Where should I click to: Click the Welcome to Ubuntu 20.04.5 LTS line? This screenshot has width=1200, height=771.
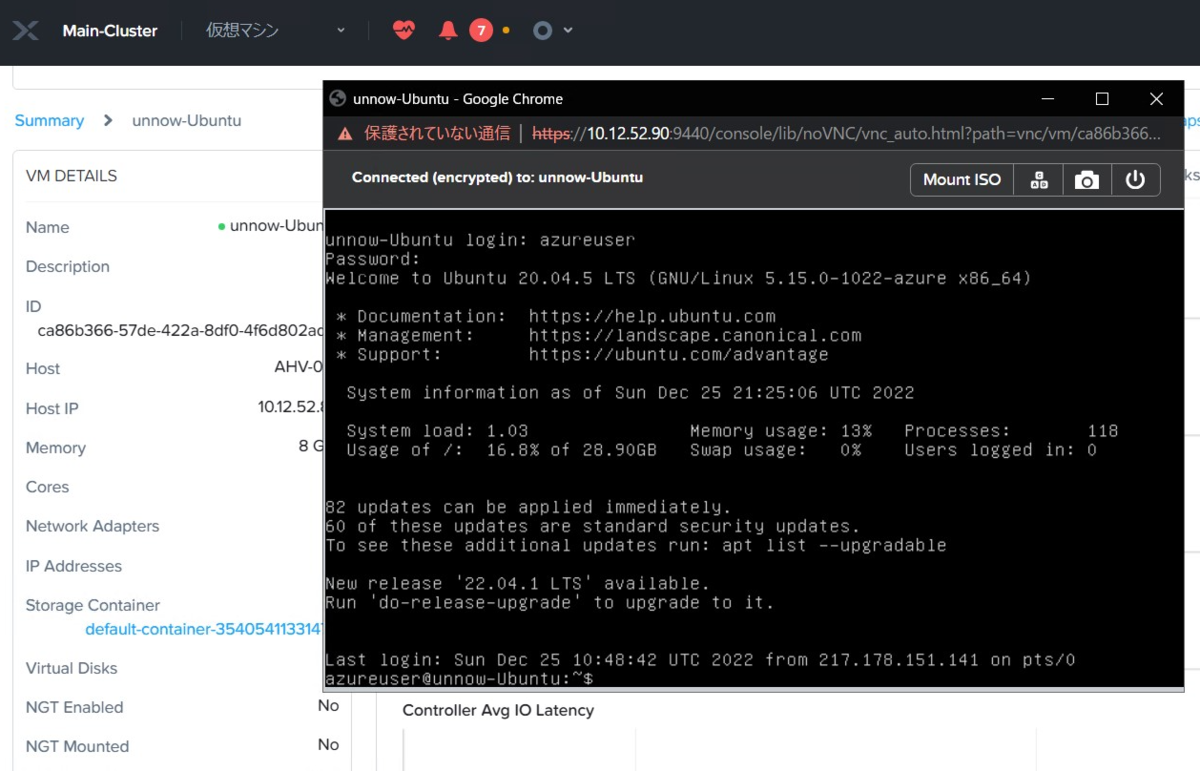(678, 278)
